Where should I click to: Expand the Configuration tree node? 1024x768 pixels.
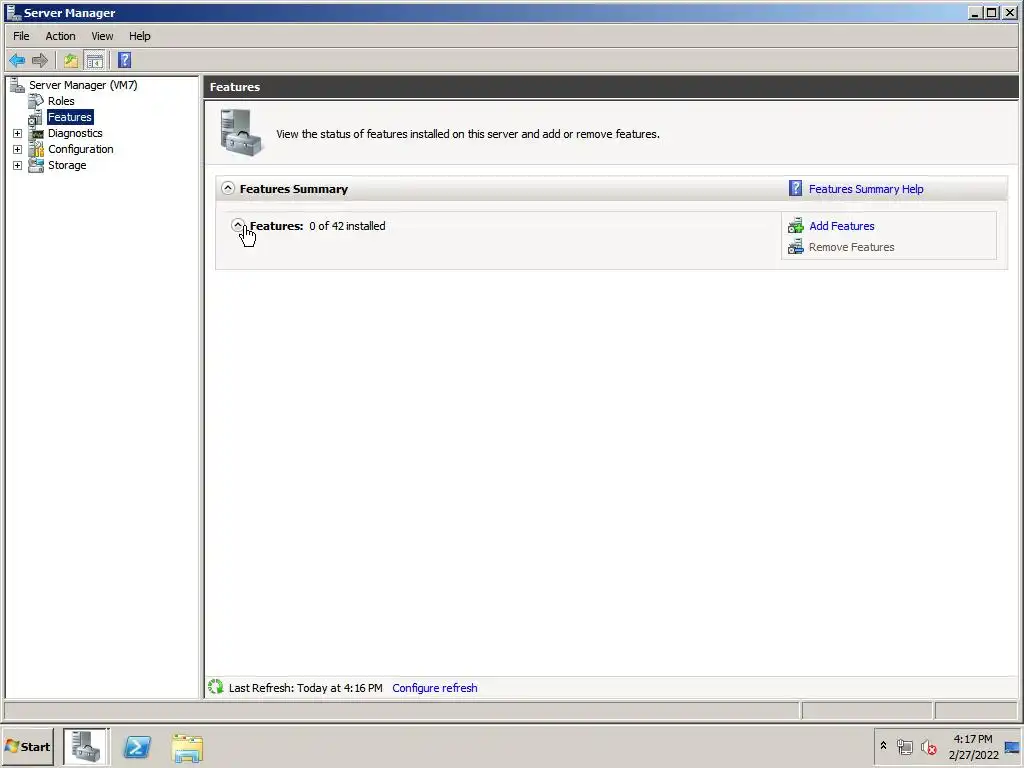tap(18, 150)
